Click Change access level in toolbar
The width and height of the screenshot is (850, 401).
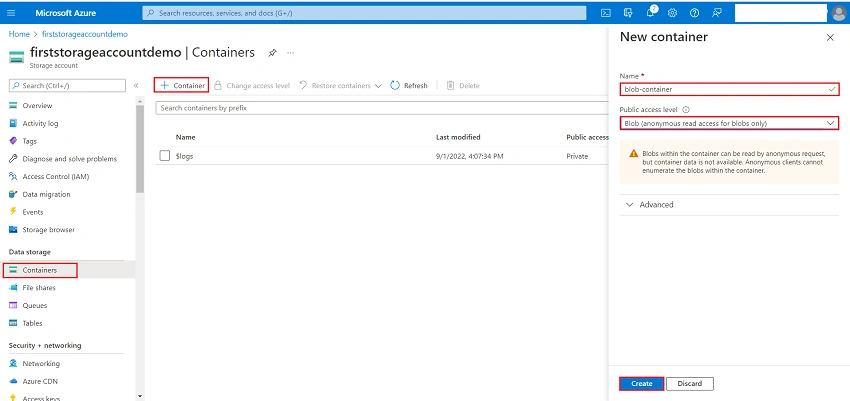point(252,86)
